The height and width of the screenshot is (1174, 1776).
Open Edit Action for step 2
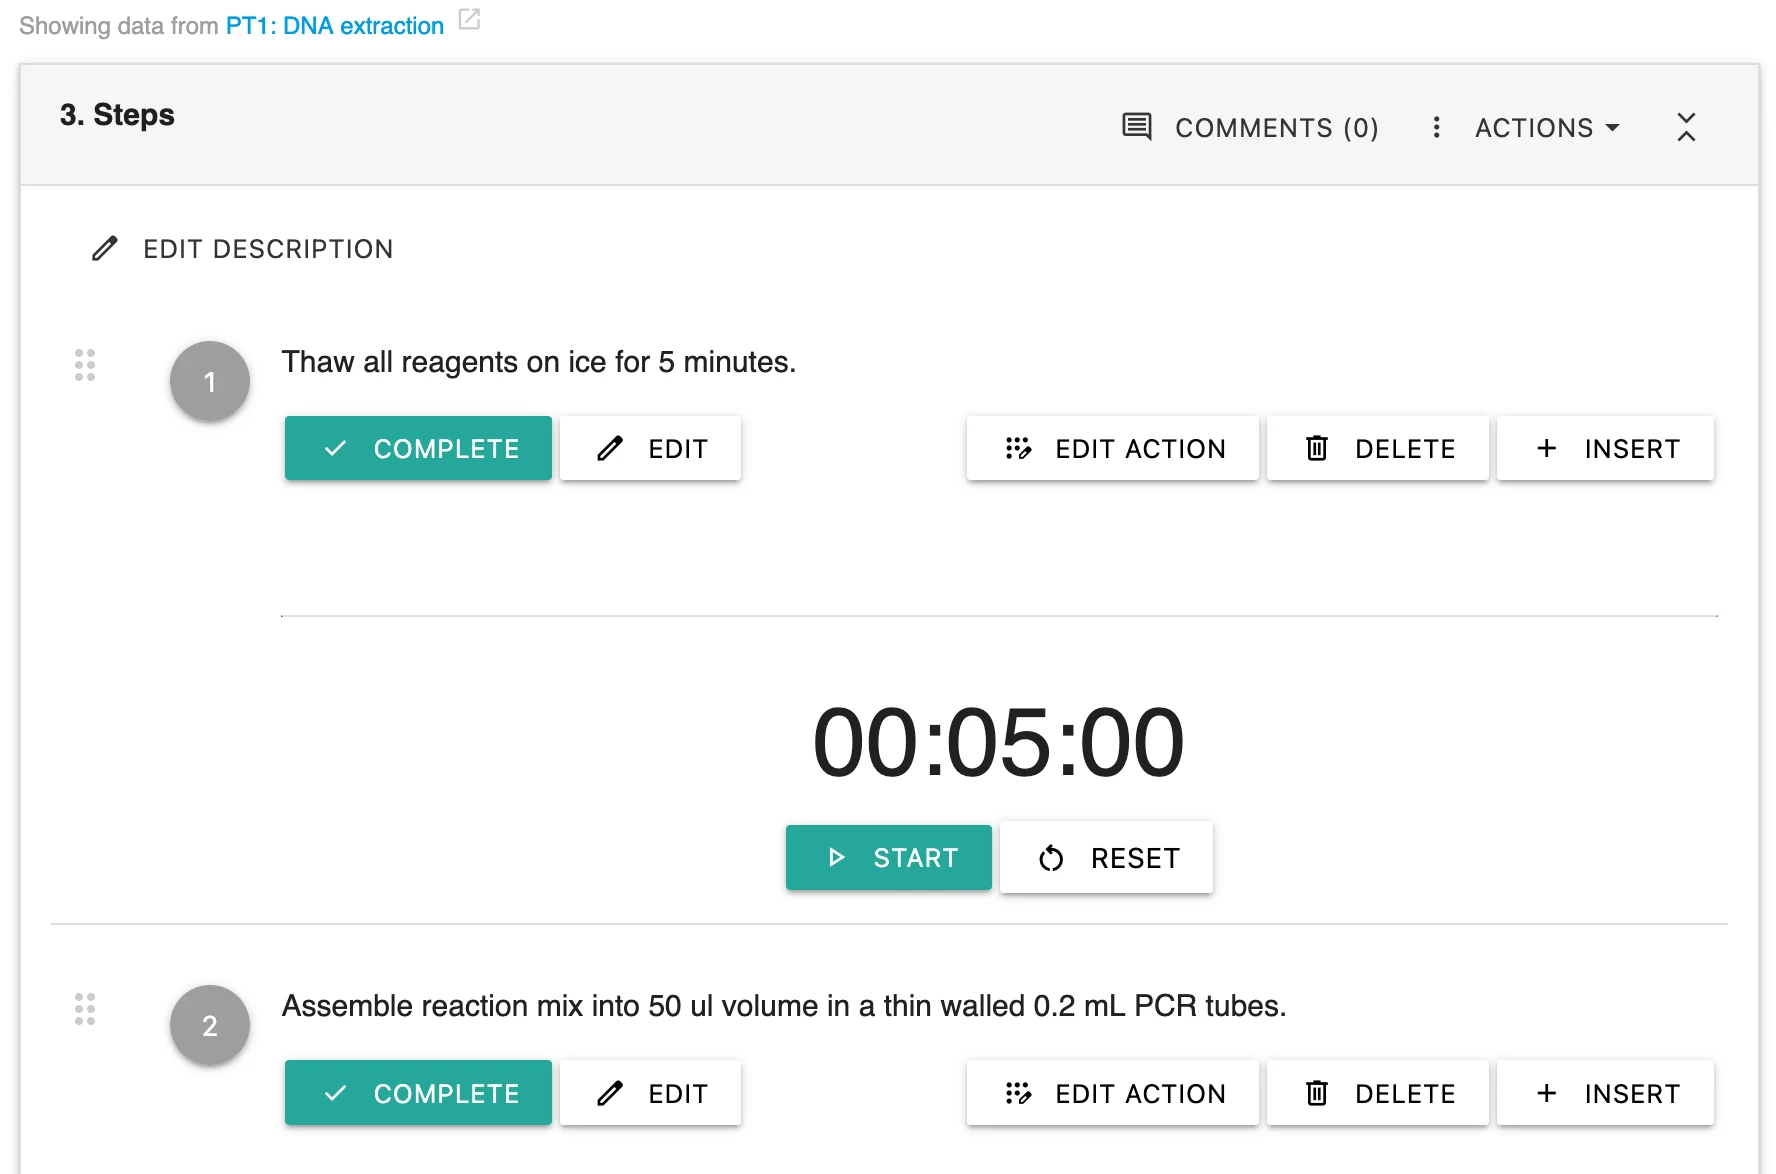1112,1092
